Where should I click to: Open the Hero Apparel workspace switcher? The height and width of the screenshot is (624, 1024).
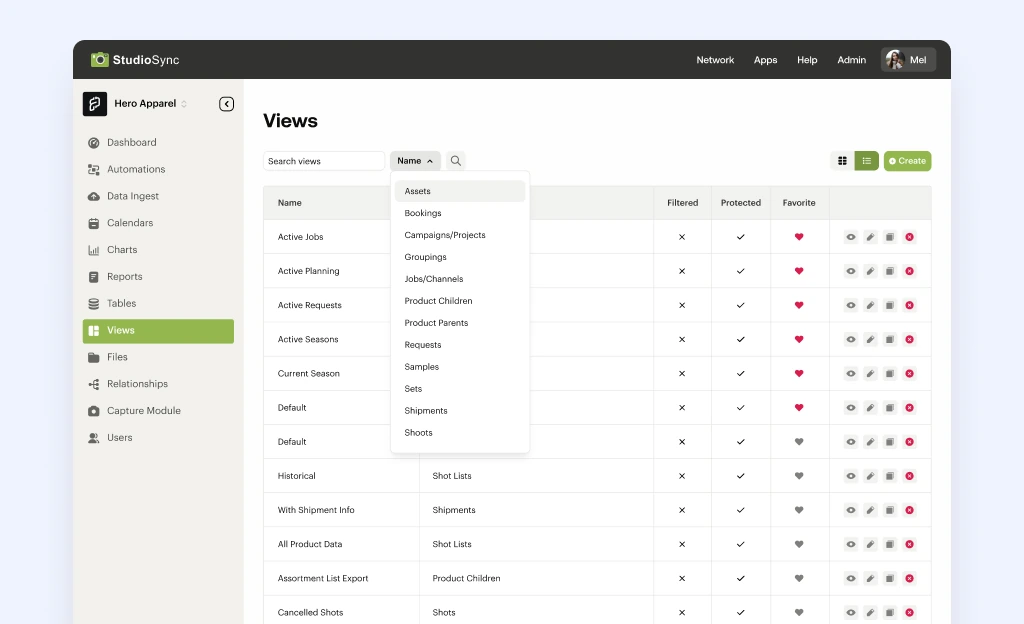click(150, 104)
